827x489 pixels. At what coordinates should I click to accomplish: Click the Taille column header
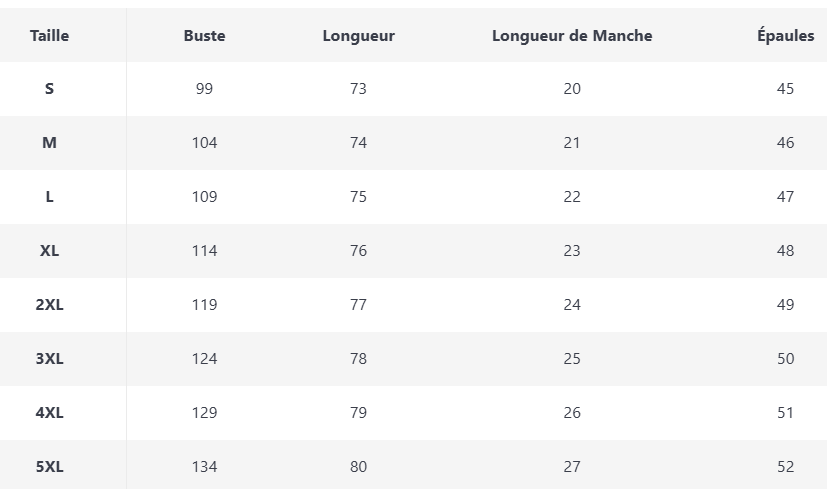point(49,36)
